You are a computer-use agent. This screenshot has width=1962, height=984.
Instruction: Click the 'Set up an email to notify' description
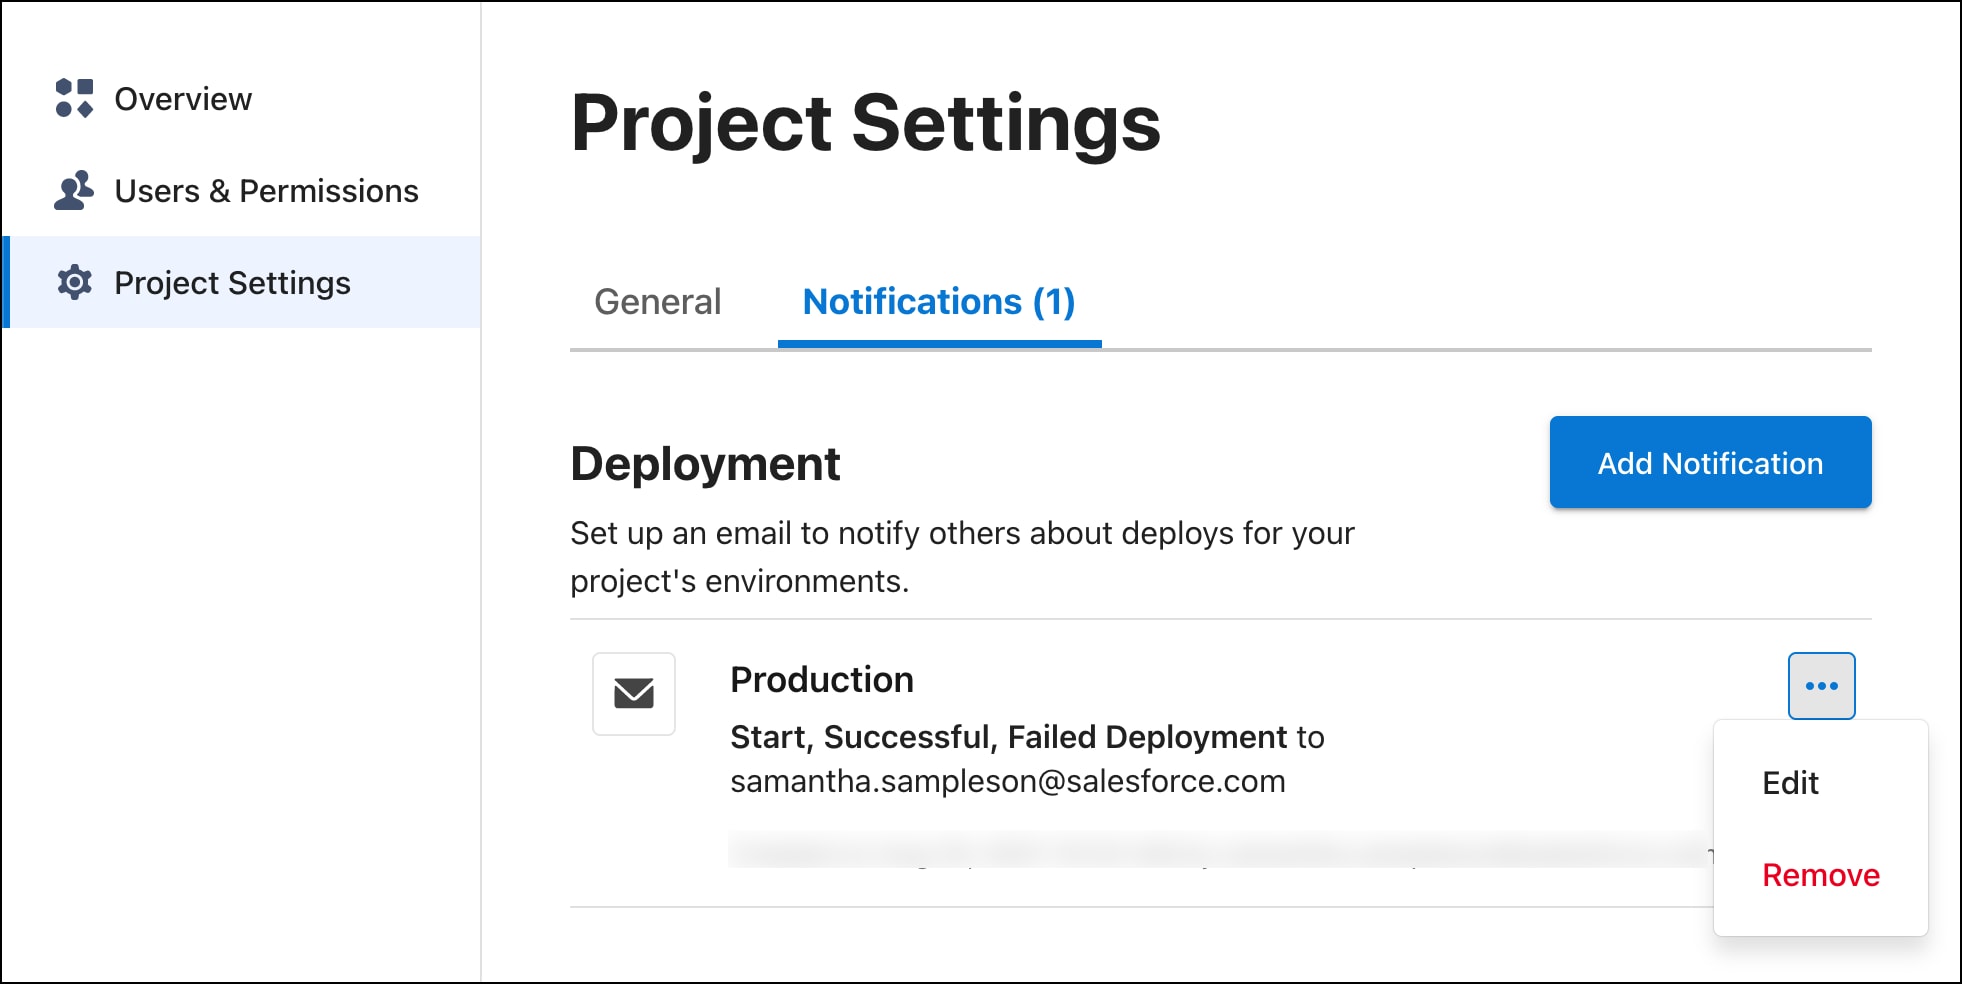962,557
